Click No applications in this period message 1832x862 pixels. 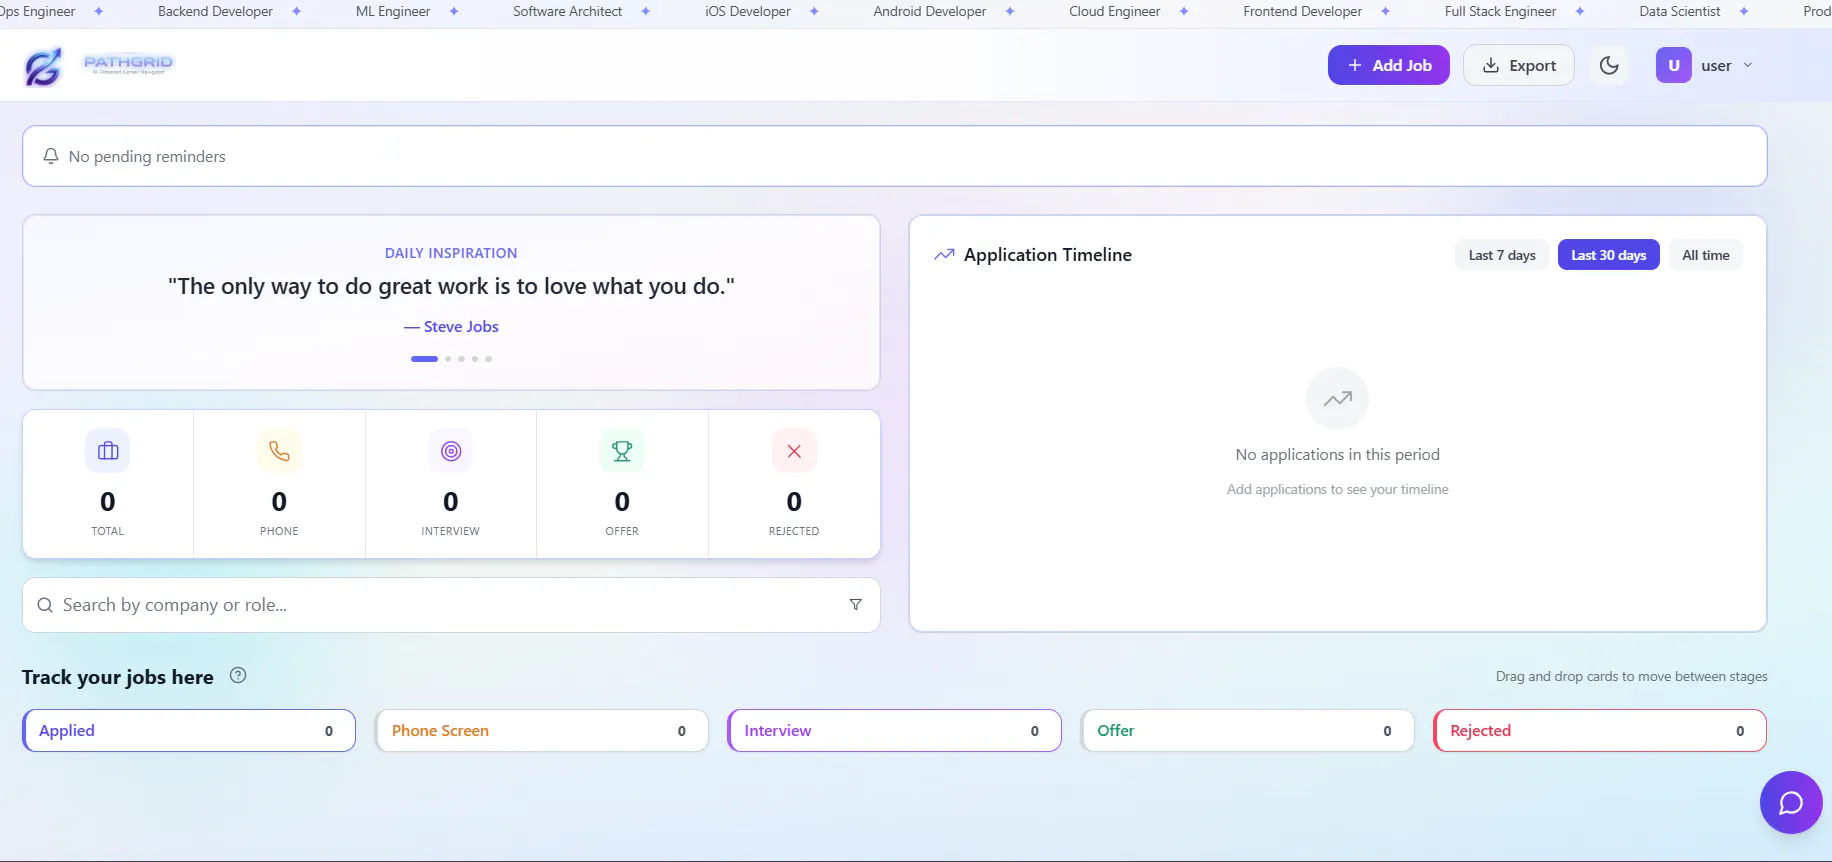1338,455
